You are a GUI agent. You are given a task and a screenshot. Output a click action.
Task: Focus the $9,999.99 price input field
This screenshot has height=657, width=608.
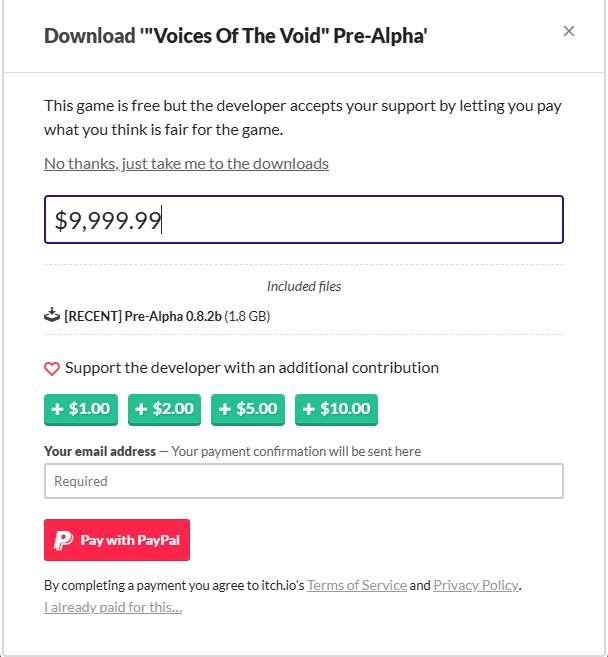304,220
